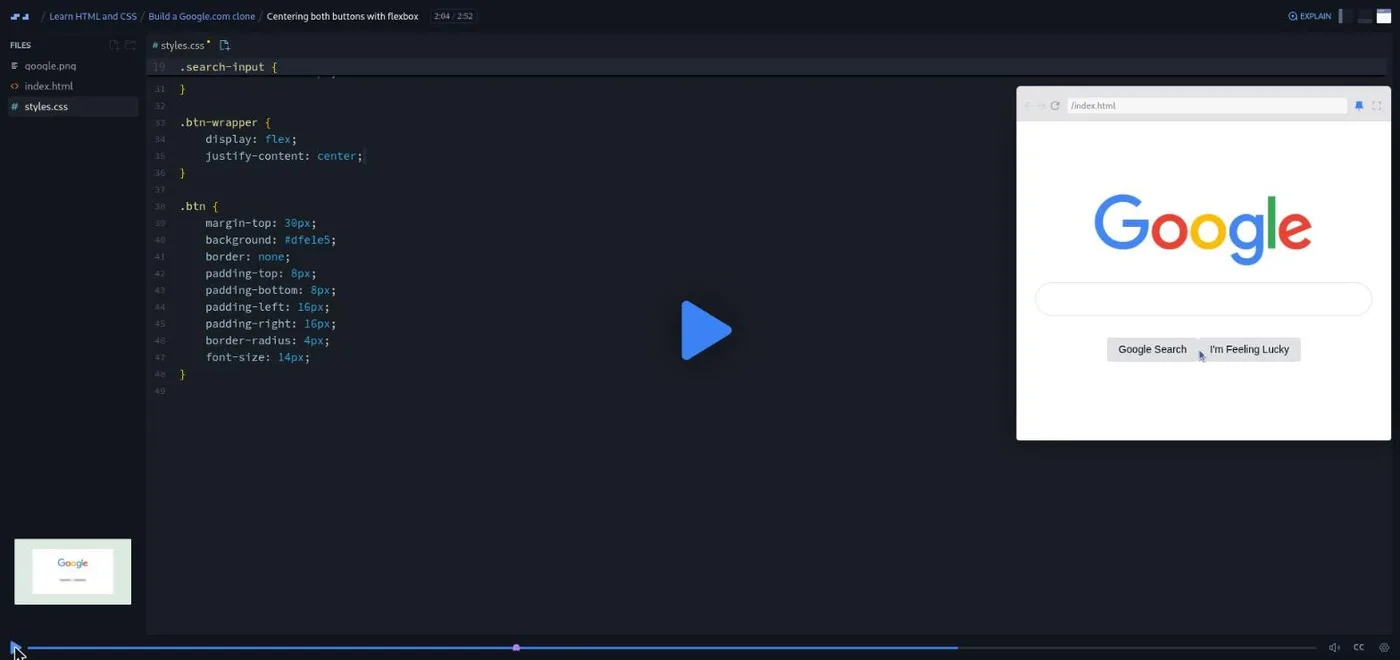The height and width of the screenshot is (660, 1400).
Task: Click the /index.html address bar
Action: (x=1207, y=105)
